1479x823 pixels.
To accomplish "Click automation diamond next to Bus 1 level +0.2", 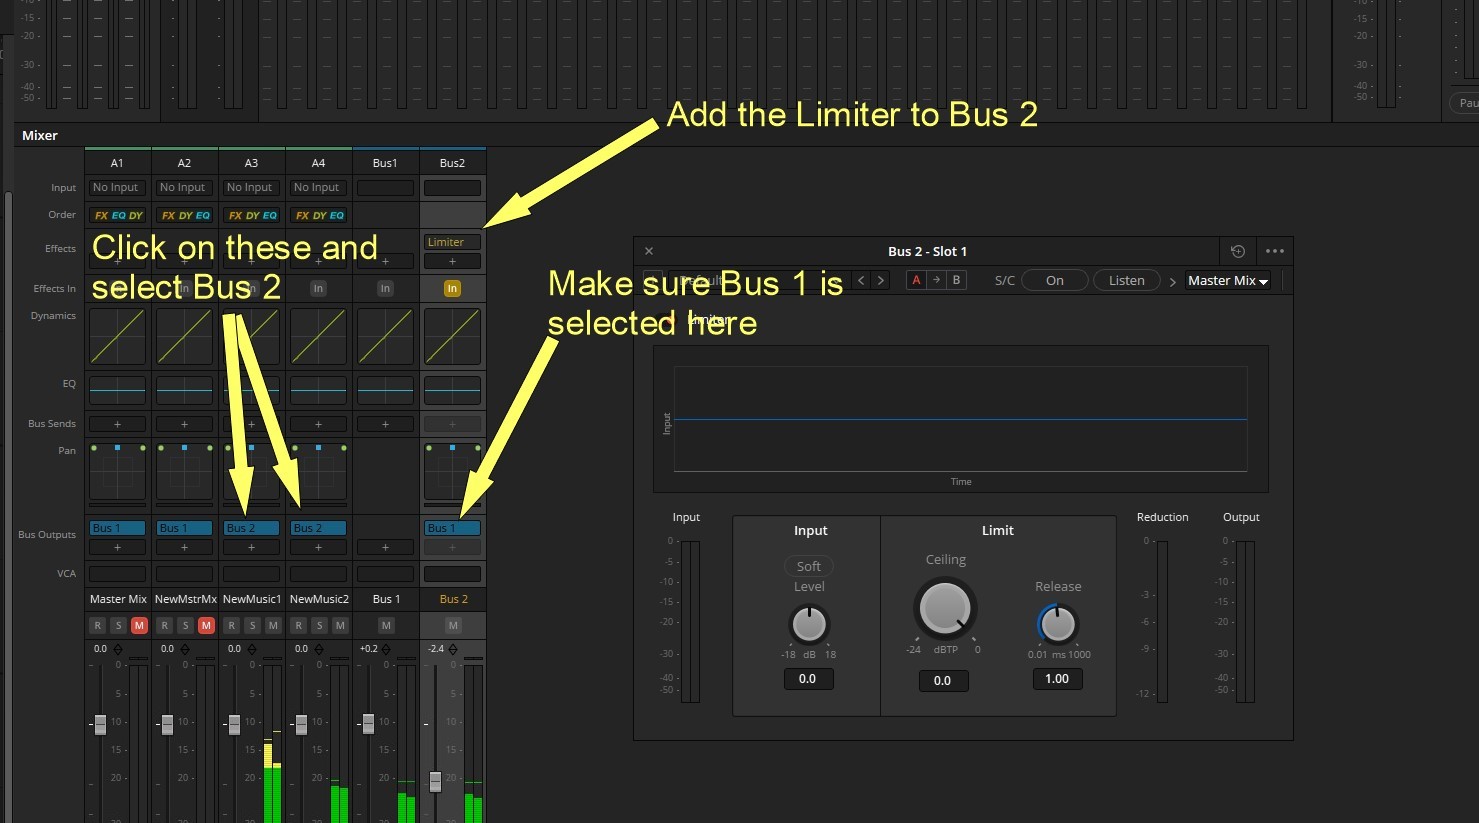I will (385, 649).
